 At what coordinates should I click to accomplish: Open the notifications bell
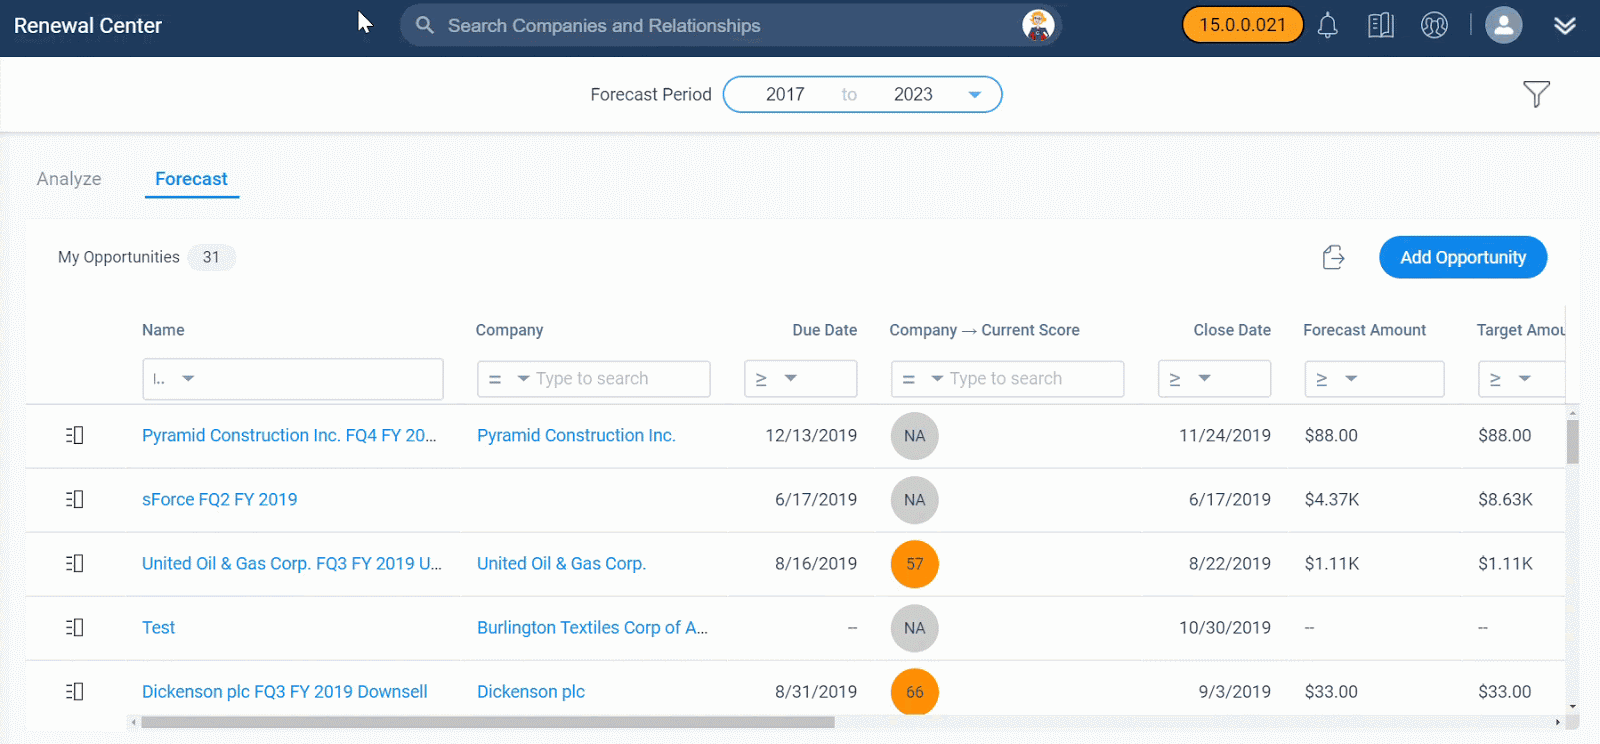point(1327,25)
